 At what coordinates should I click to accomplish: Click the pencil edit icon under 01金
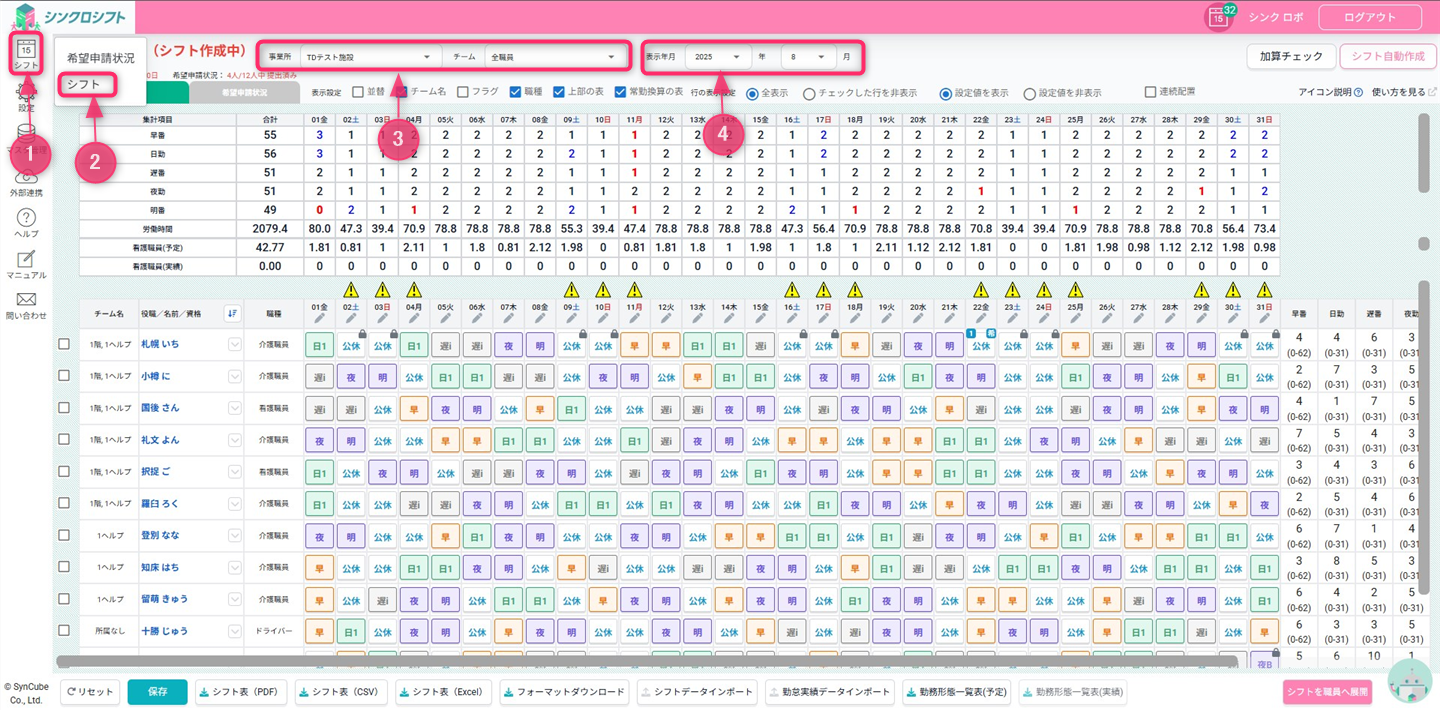319,319
